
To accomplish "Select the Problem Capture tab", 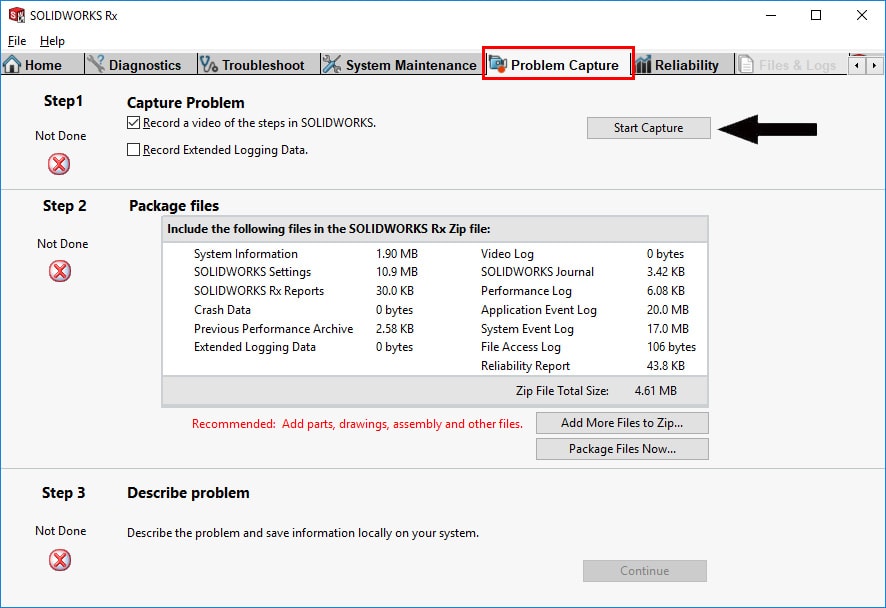I will click(557, 65).
